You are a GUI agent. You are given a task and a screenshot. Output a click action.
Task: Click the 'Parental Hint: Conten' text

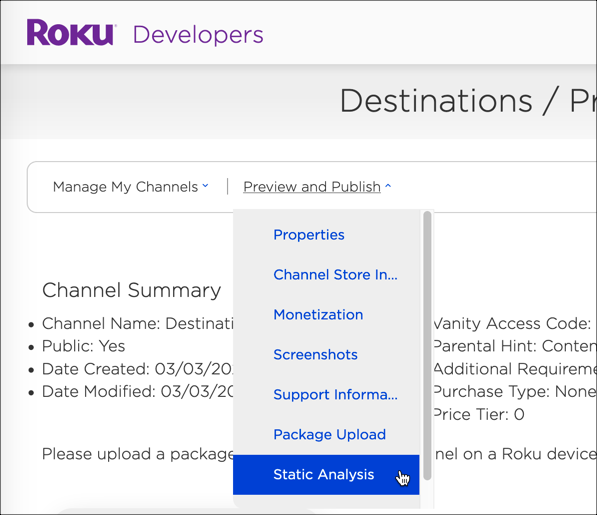515,346
